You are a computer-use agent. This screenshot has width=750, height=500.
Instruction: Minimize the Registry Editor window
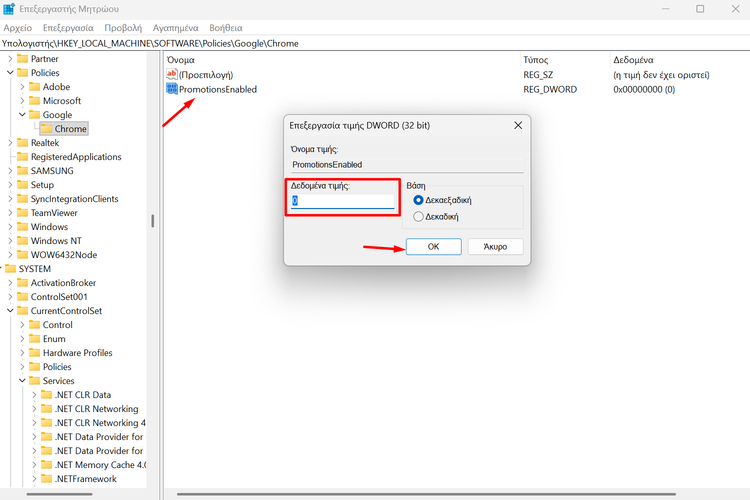coord(665,9)
